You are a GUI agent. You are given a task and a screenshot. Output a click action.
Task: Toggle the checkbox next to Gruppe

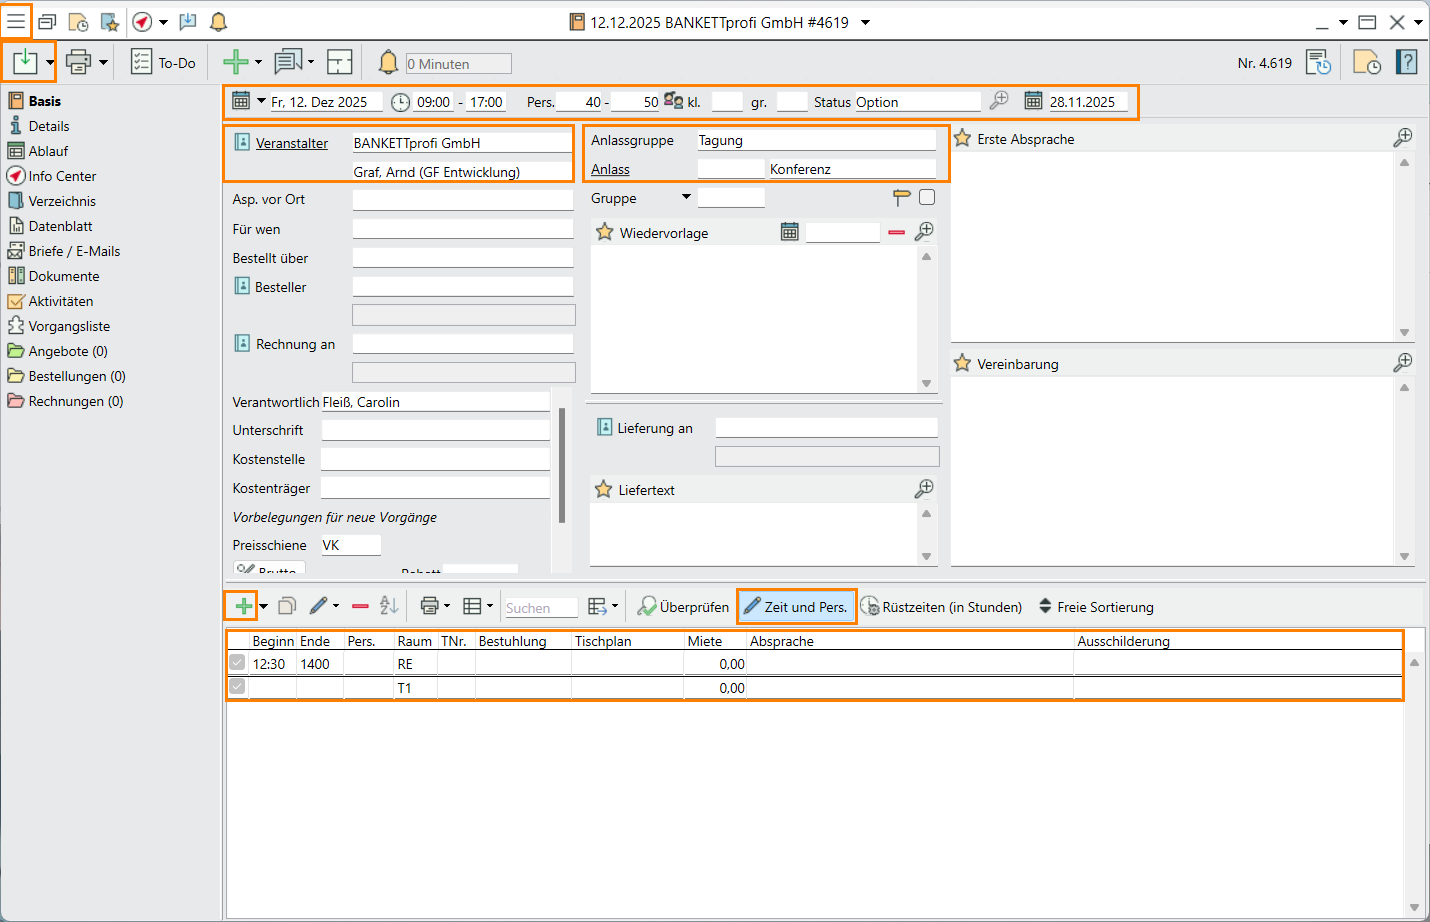click(927, 197)
